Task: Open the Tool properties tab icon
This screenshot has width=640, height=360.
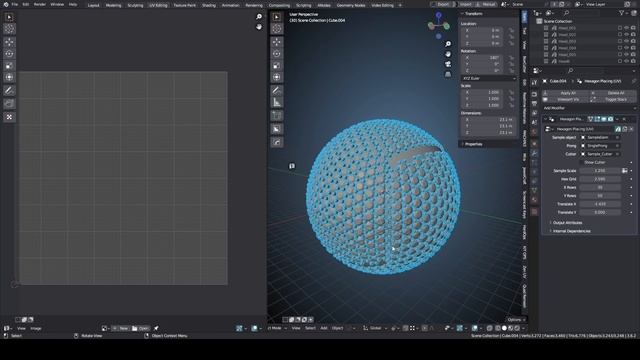Action: pos(534,82)
